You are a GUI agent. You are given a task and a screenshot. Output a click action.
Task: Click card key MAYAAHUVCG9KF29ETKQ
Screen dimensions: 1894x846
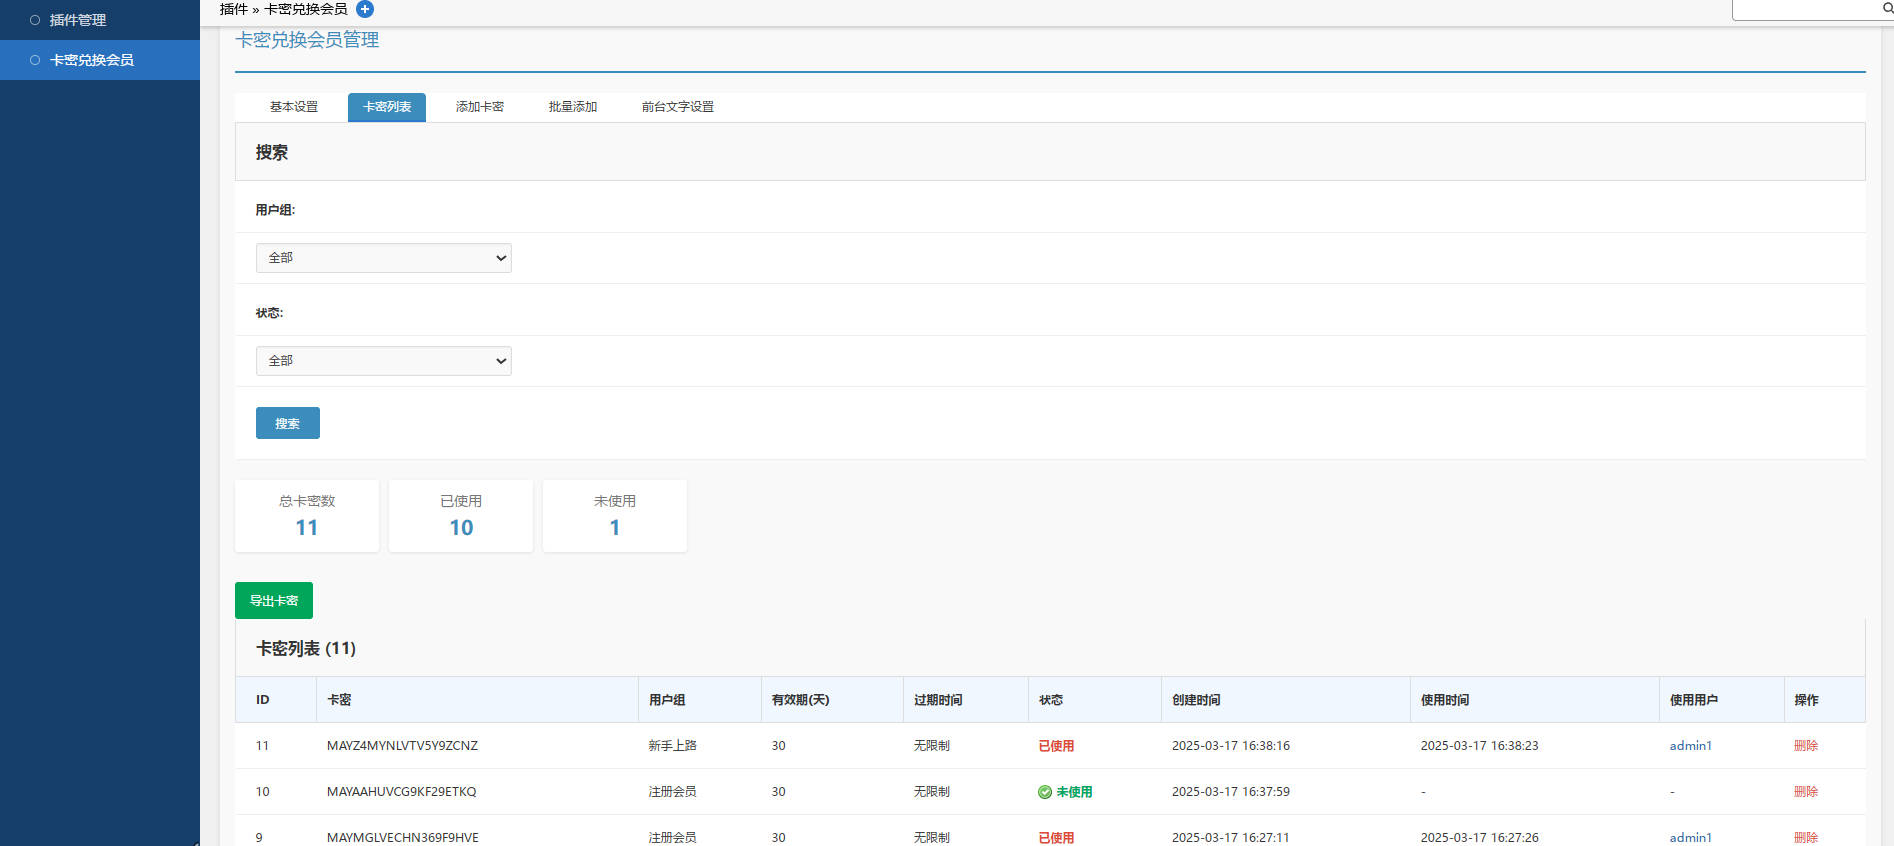[x=402, y=792]
